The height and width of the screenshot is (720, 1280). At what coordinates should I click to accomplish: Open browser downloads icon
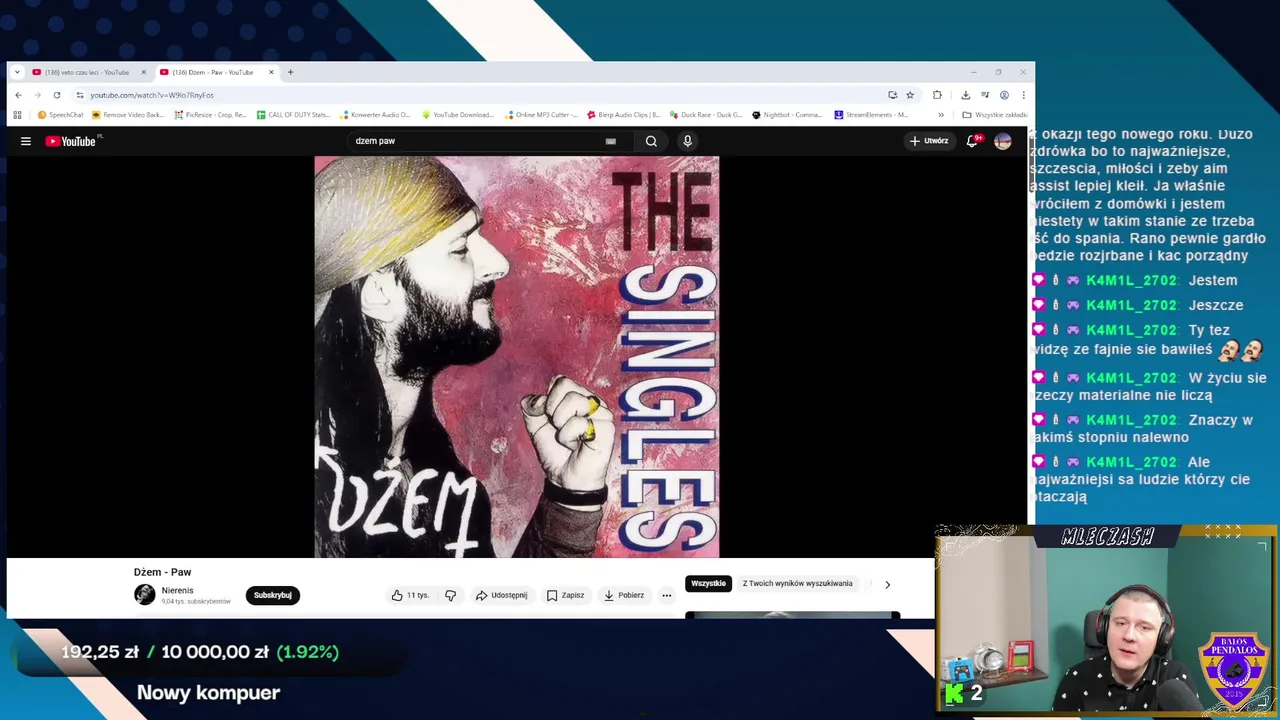[965, 95]
